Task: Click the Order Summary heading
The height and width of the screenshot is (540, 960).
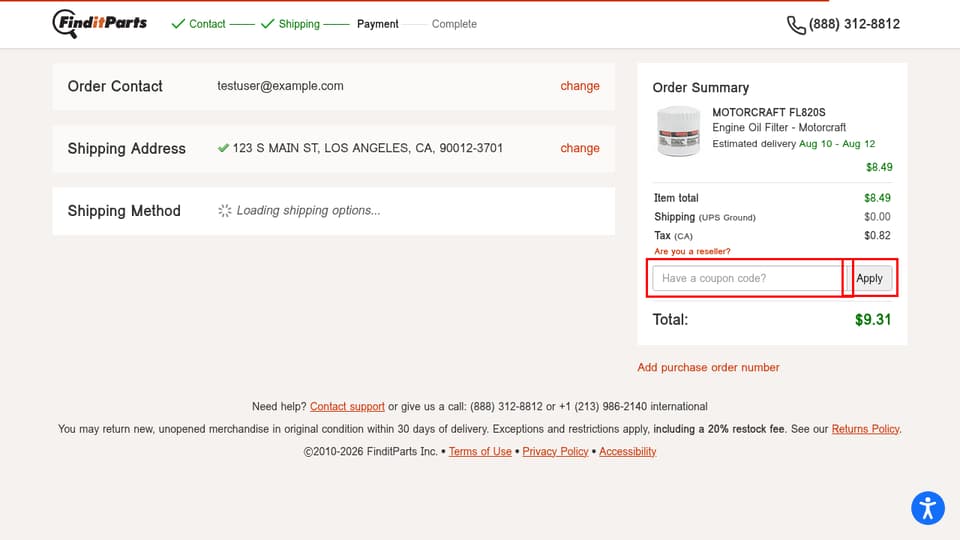Action: coord(700,88)
